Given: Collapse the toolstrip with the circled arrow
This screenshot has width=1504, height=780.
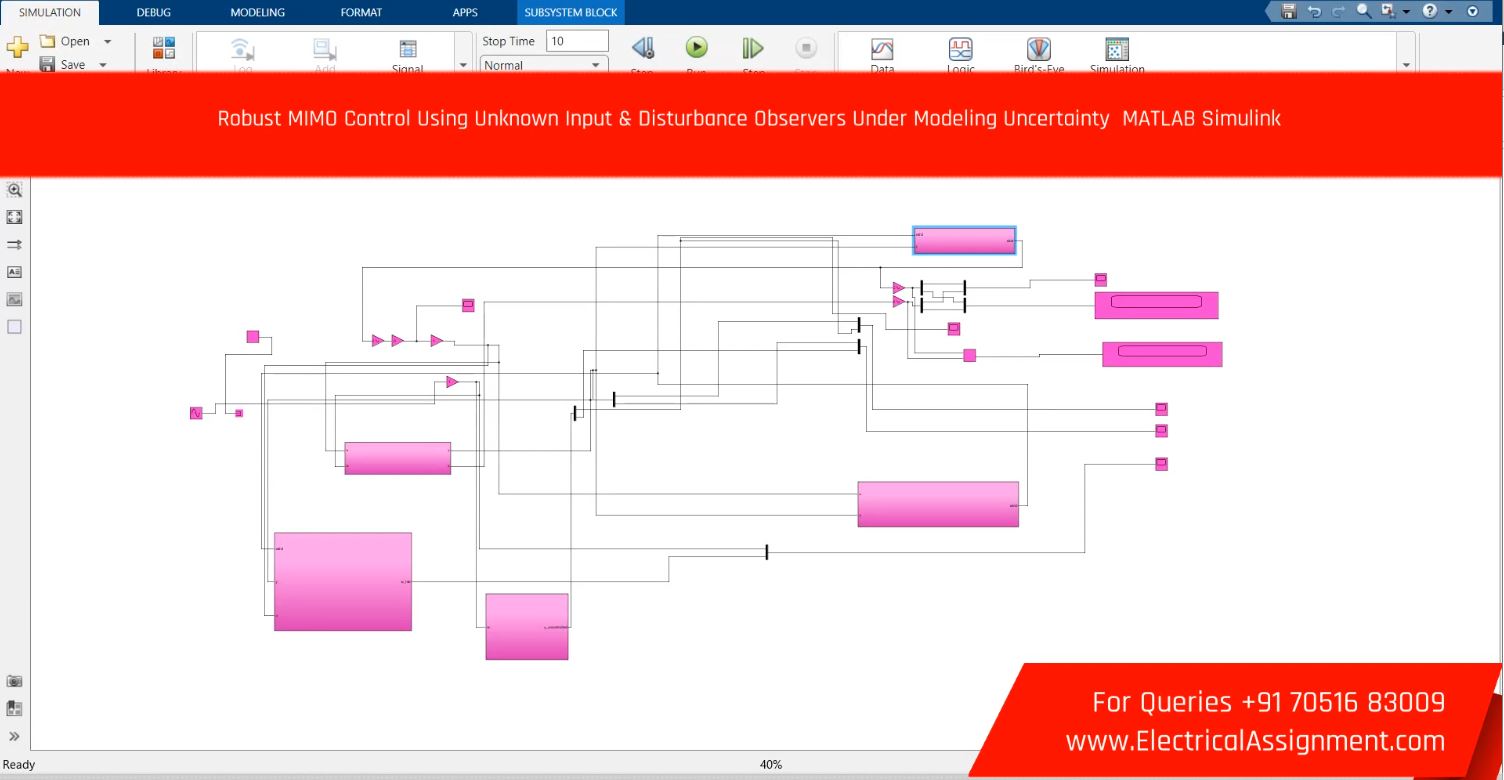Looking at the screenshot, I should pyautogui.click(x=1472, y=11).
